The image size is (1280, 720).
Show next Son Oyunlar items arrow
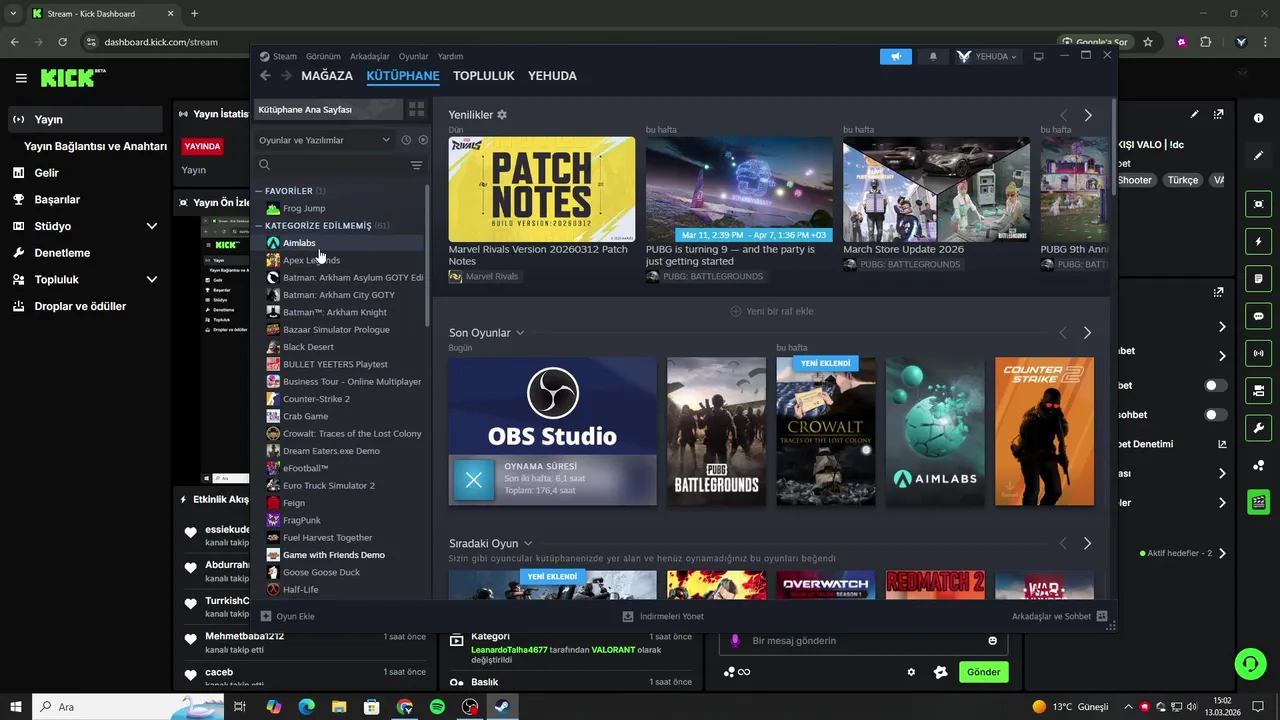pos(1087,332)
